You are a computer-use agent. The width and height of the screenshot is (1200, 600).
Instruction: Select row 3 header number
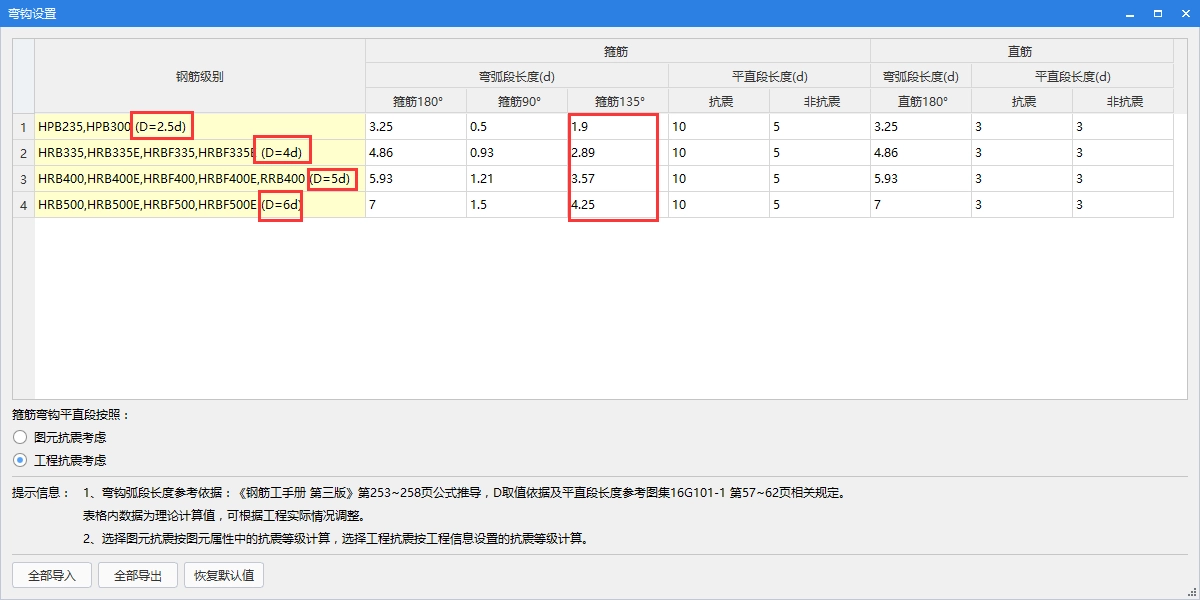click(x=23, y=179)
